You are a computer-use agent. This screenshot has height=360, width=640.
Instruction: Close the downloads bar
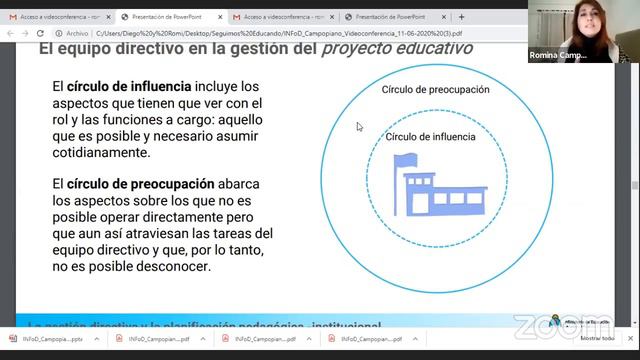(630, 338)
